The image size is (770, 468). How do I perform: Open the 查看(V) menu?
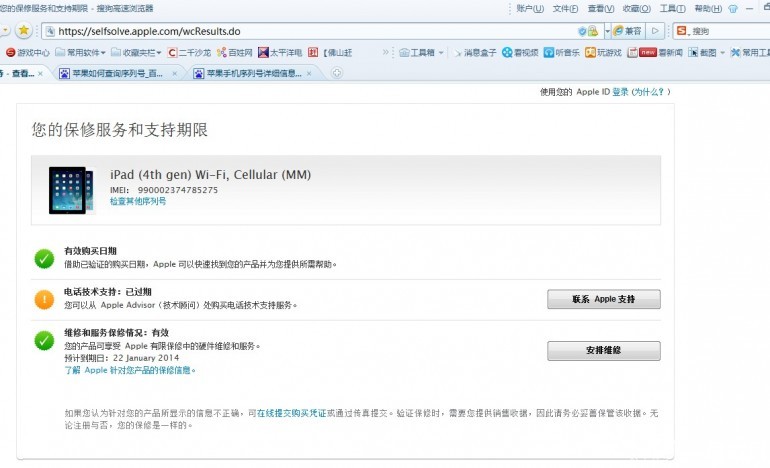tap(601, 8)
